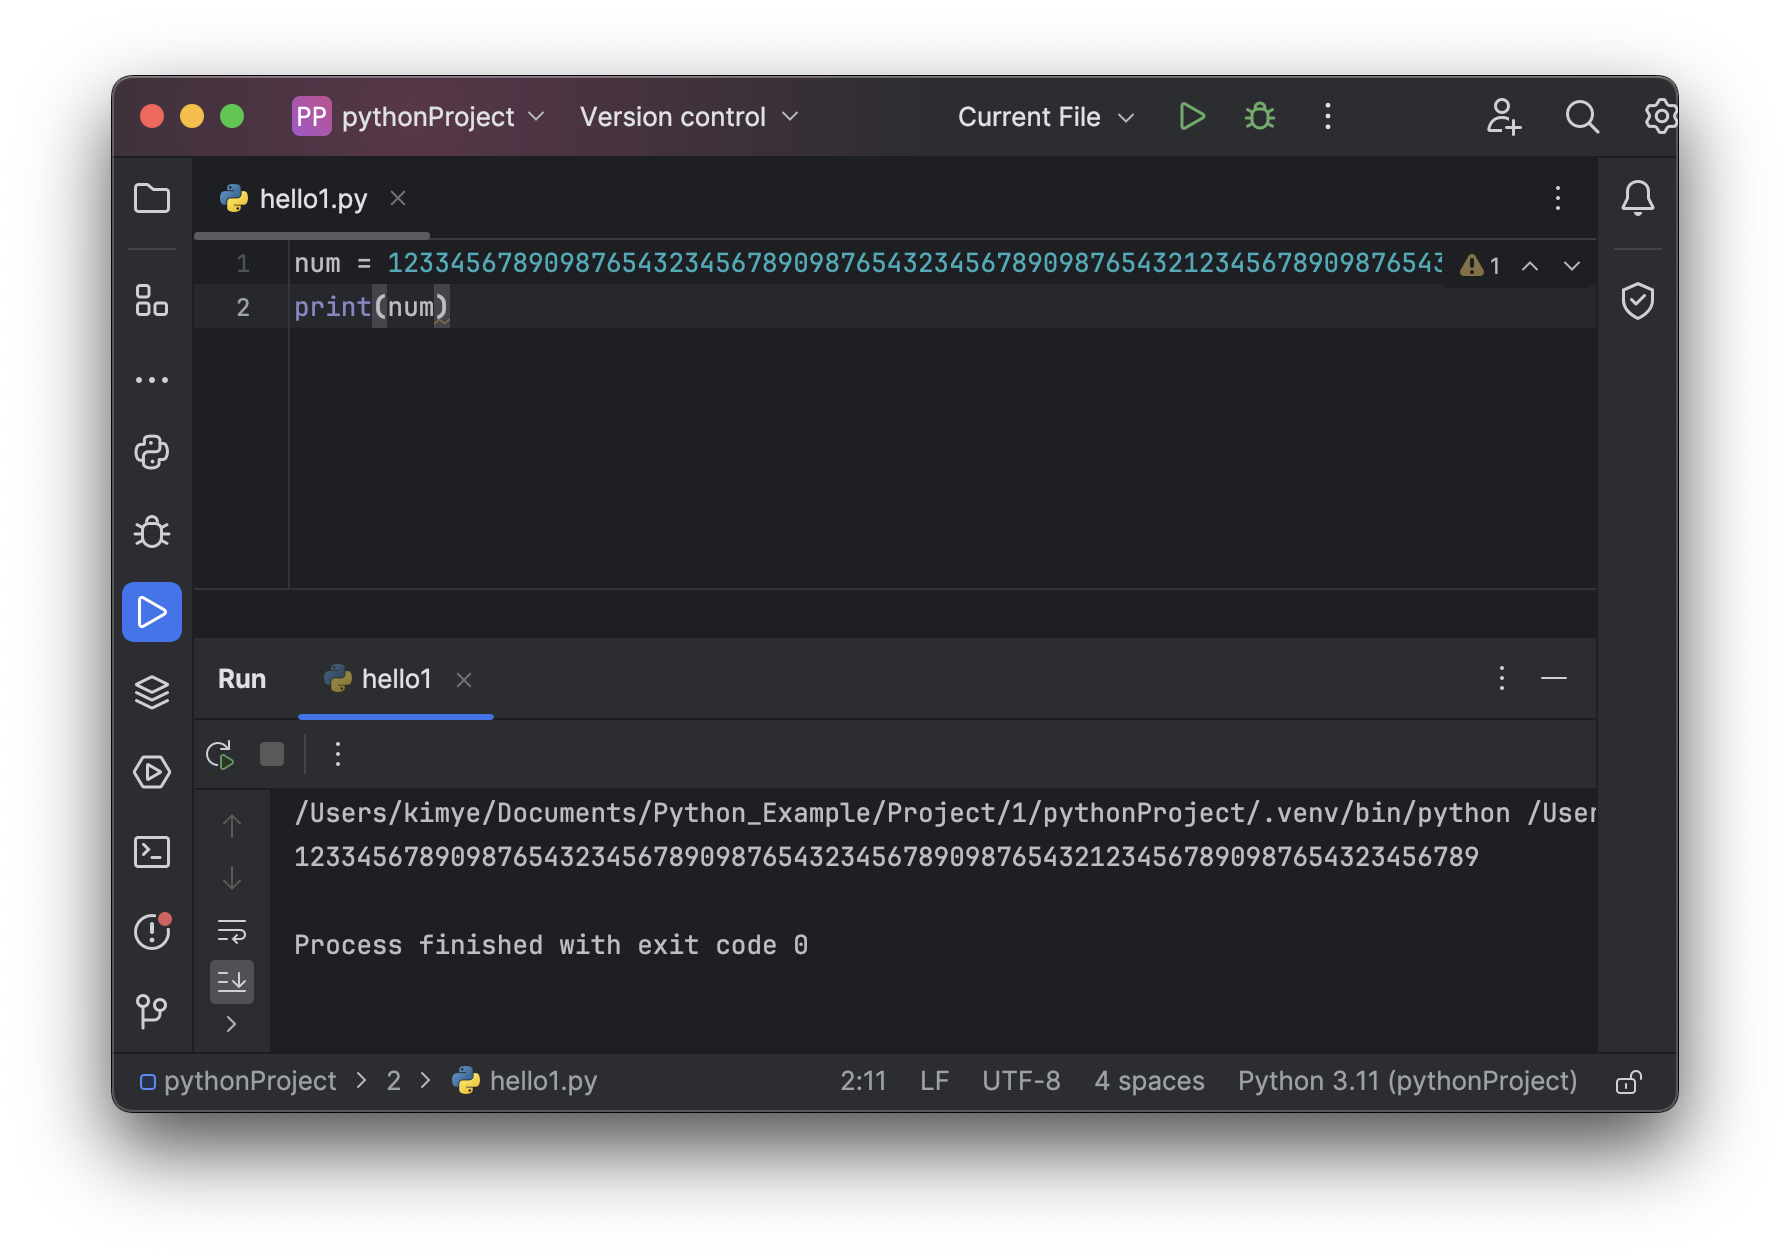Open the Debug tool window in sidebar
Image resolution: width=1790 pixels, height=1260 pixels.
(x=152, y=532)
